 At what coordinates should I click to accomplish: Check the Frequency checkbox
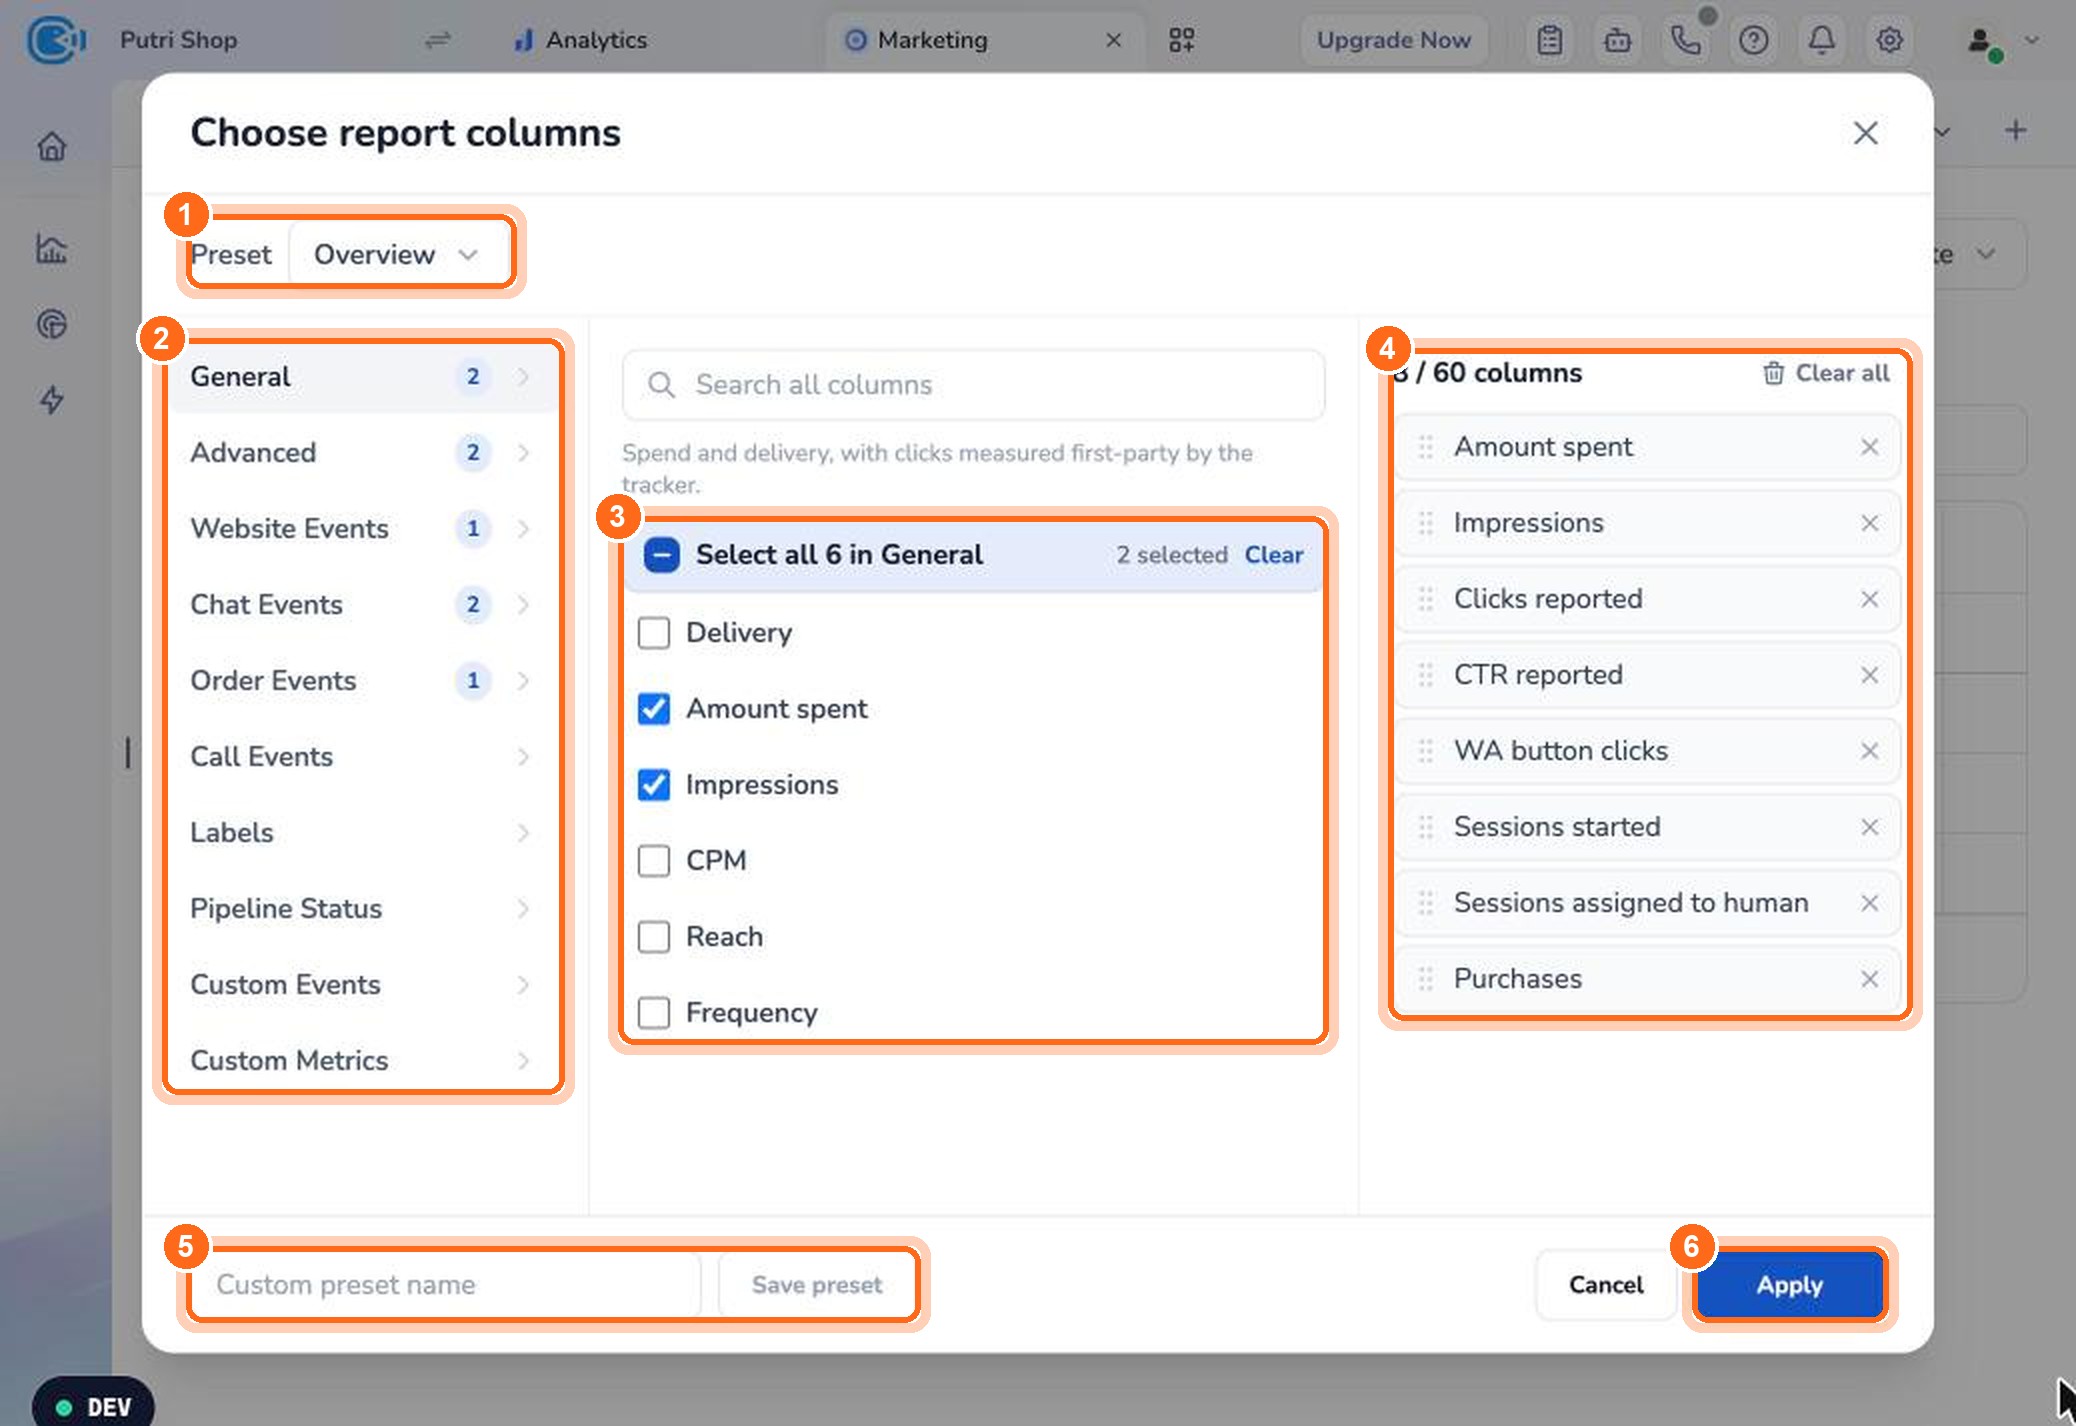654,1013
